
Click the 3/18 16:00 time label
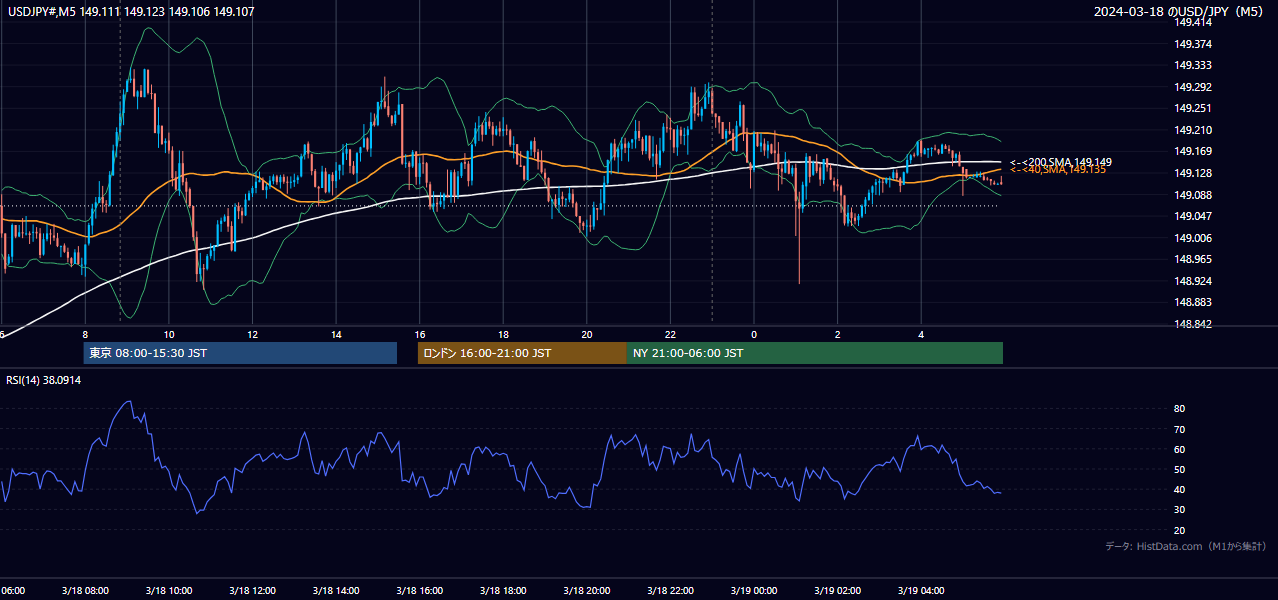tap(419, 591)
